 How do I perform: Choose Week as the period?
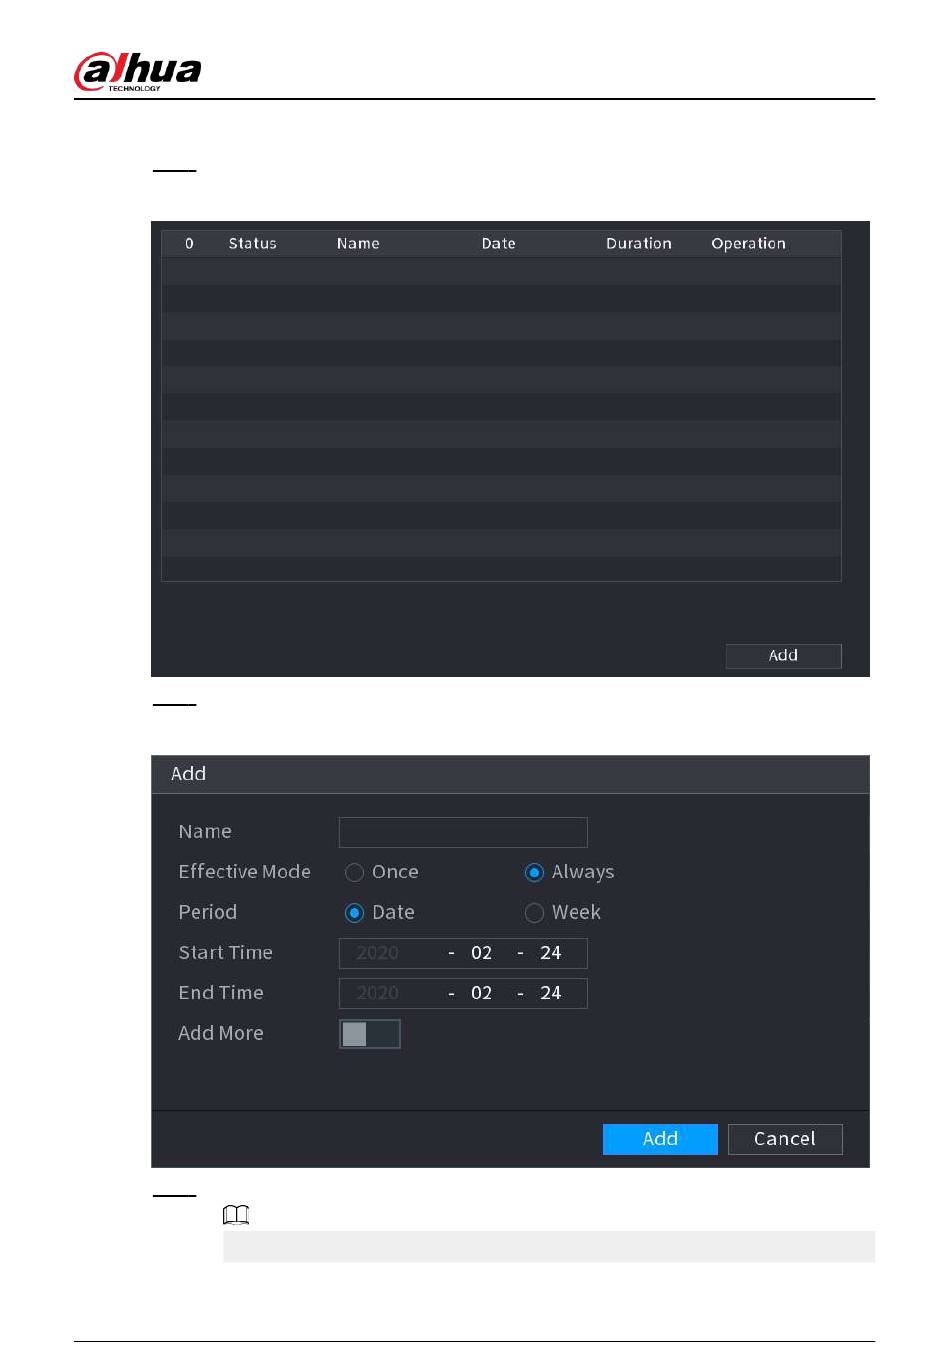point(534,913)
